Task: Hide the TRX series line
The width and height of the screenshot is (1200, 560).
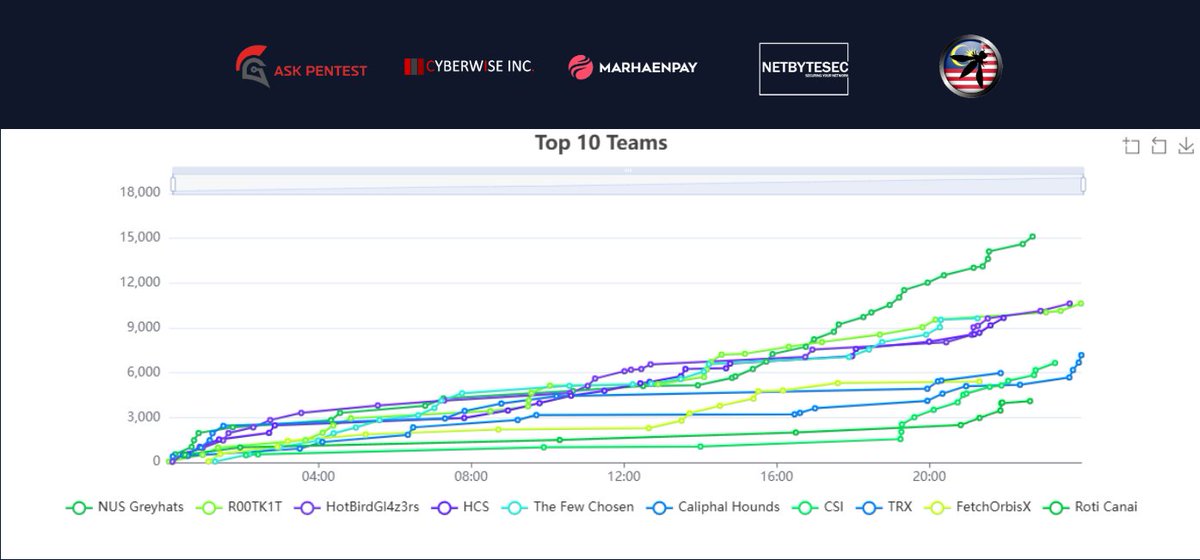Action: tap(885, 507)
